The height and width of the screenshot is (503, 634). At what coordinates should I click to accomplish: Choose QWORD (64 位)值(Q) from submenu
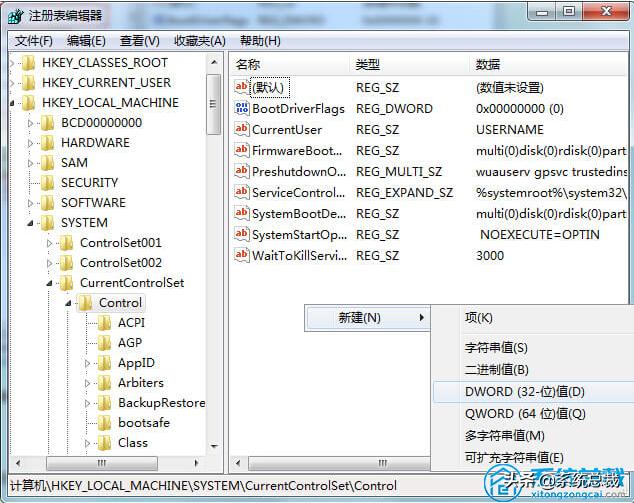coord(533,414)
